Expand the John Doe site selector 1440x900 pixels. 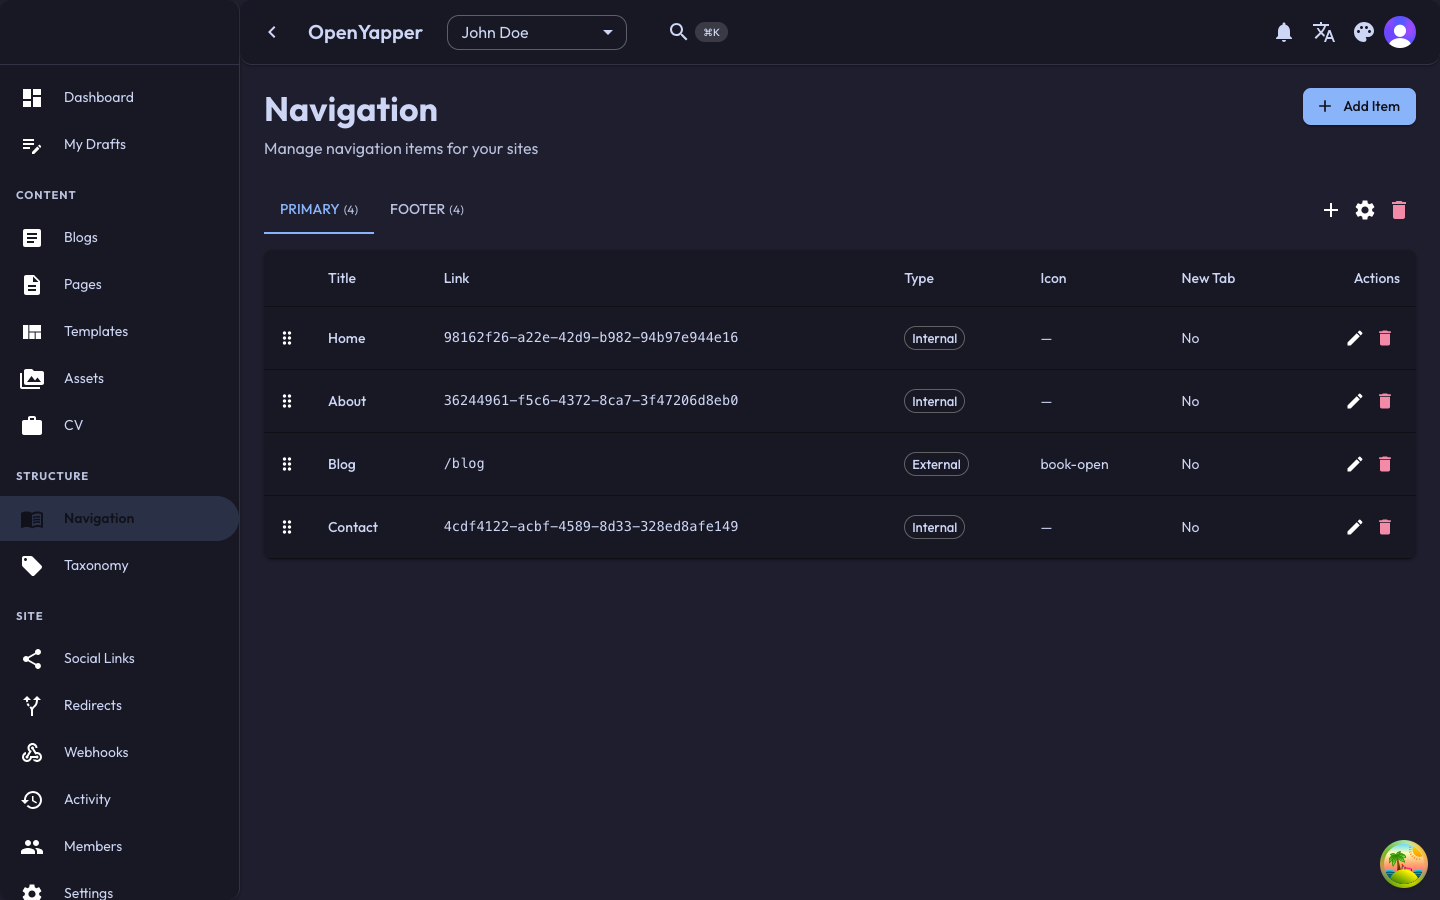click(537, 32)
